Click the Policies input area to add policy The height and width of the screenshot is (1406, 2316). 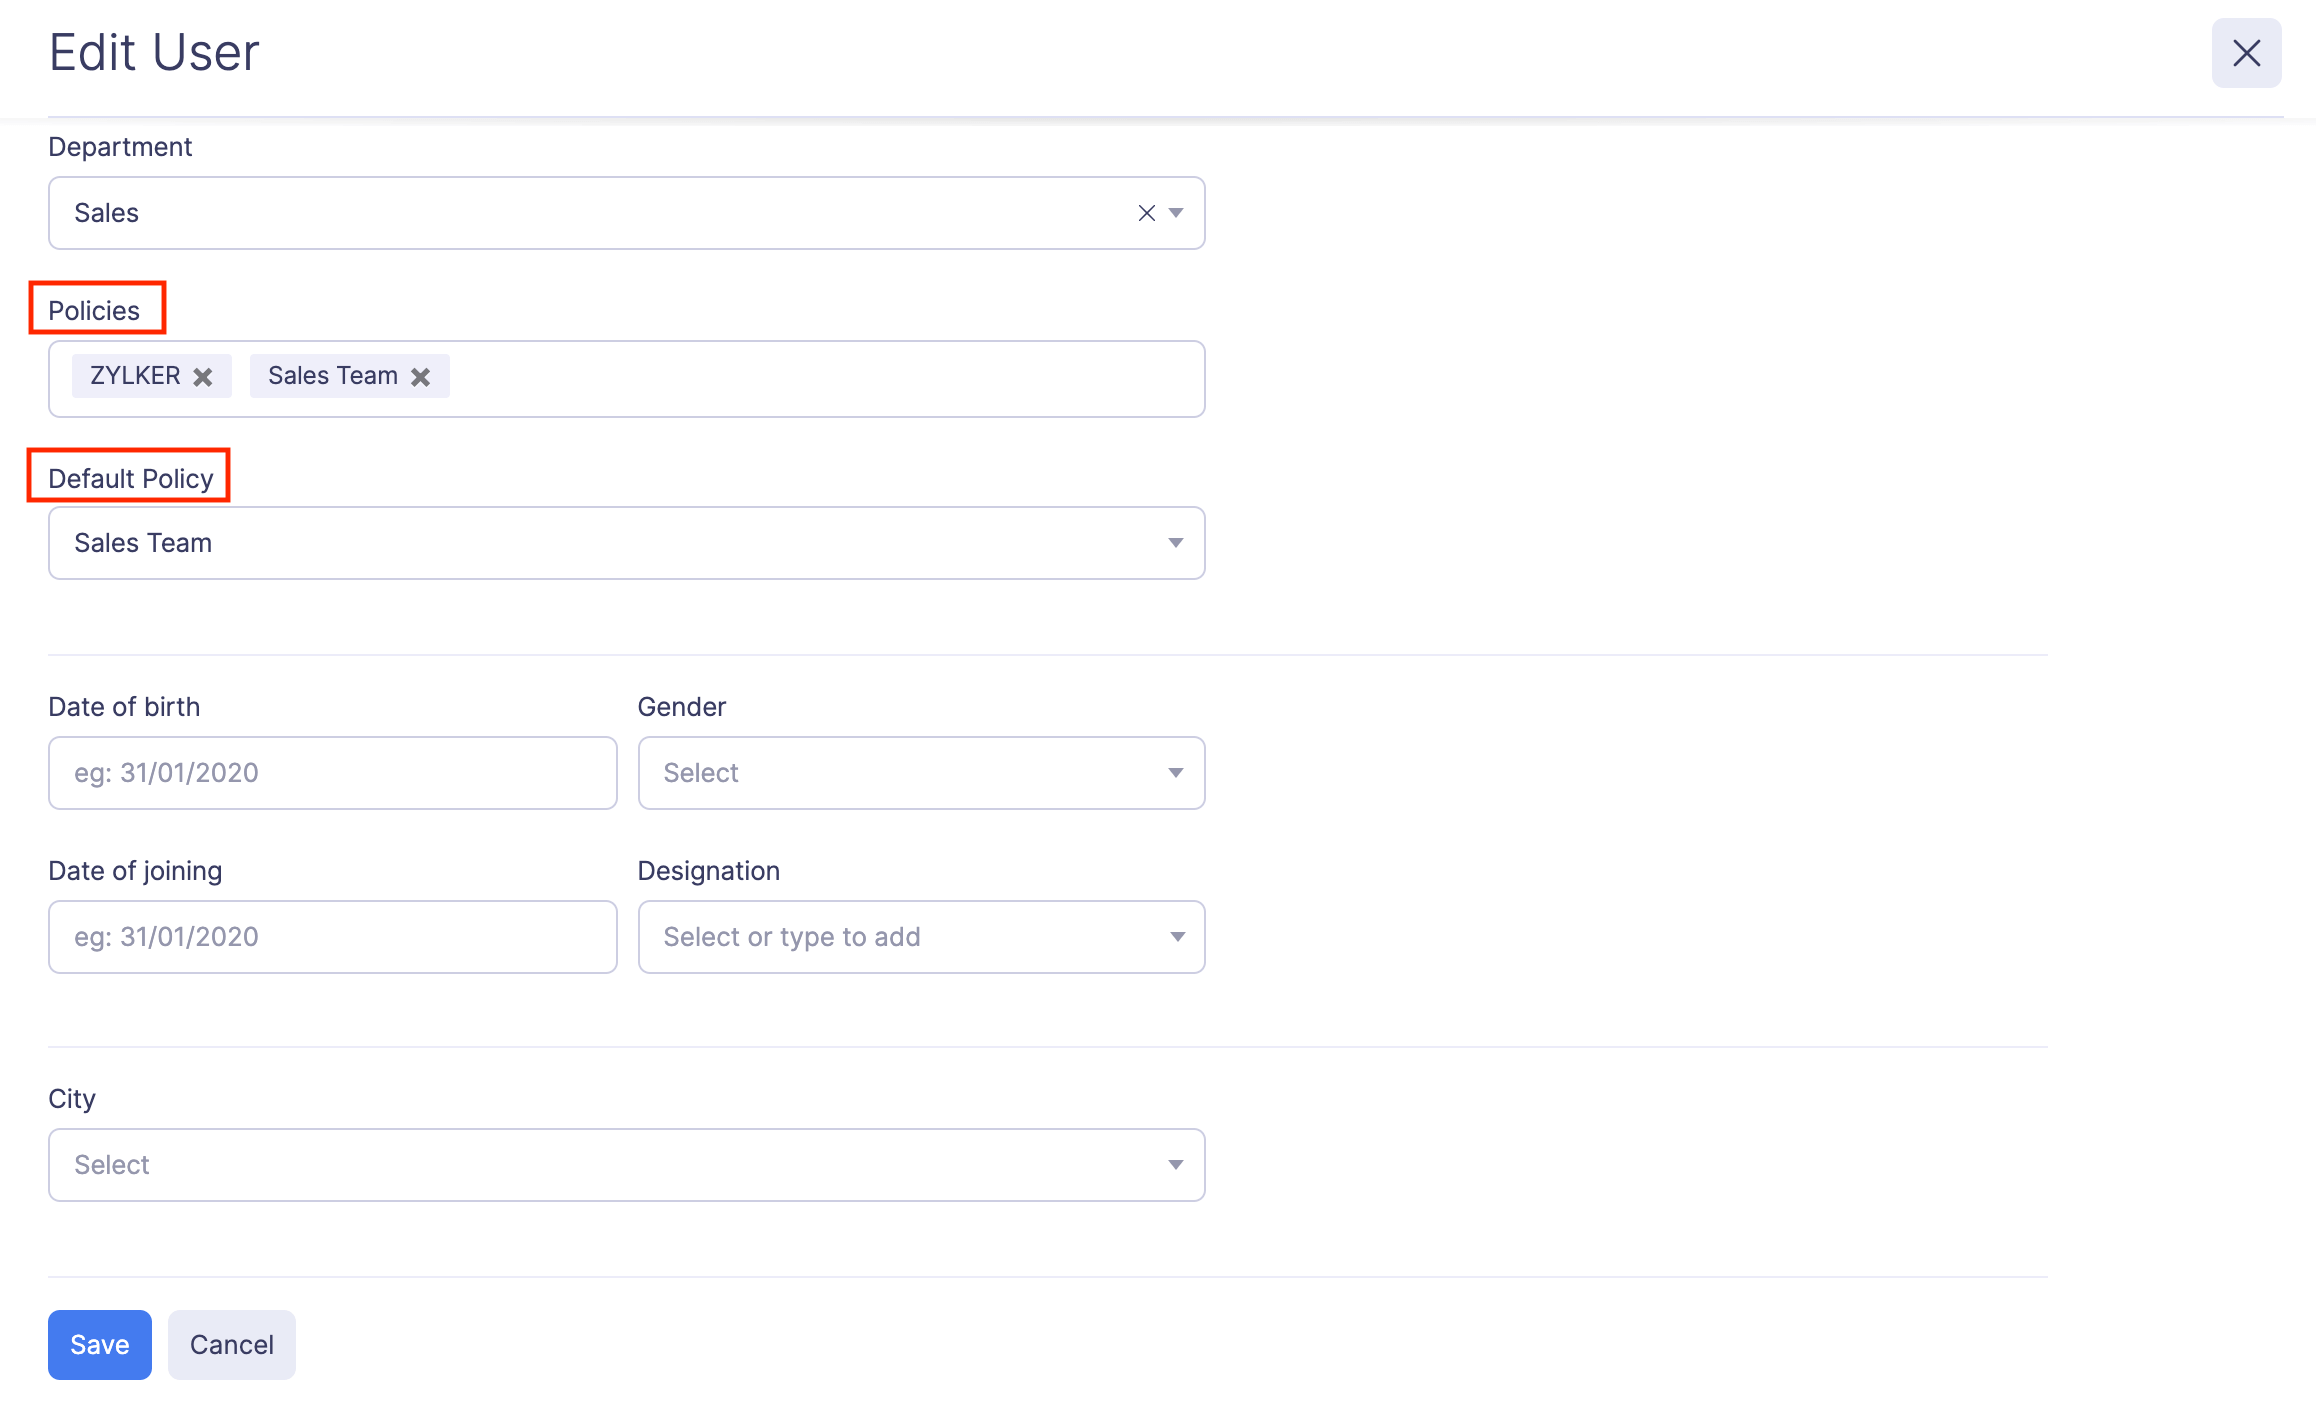point(800,378)
